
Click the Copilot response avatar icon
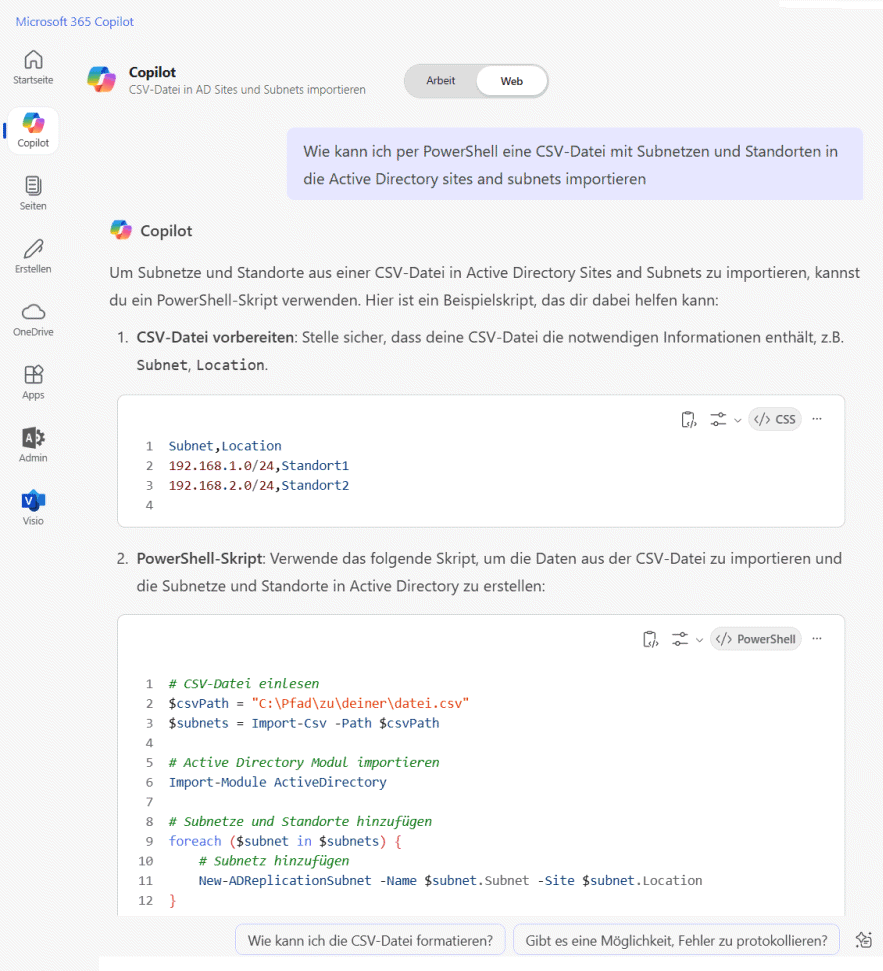(x=121, y=230)
